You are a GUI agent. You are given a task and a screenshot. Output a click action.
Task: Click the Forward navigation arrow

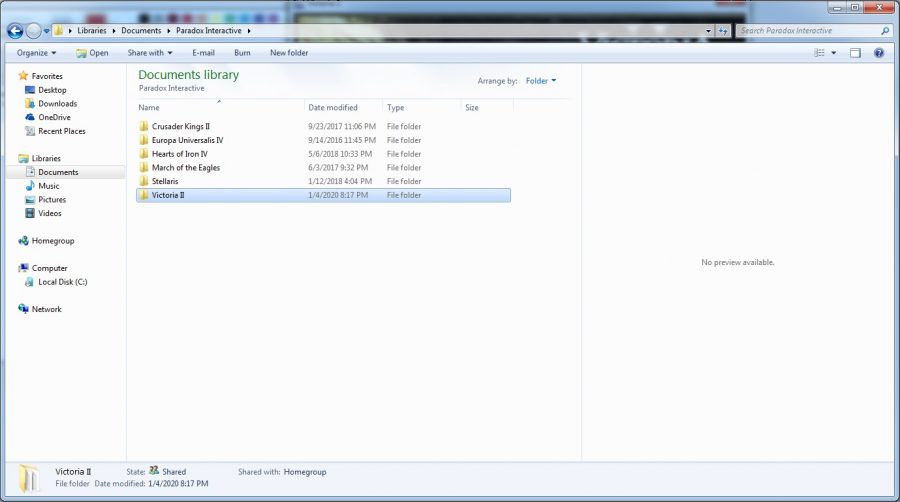(x=34, y=31)
